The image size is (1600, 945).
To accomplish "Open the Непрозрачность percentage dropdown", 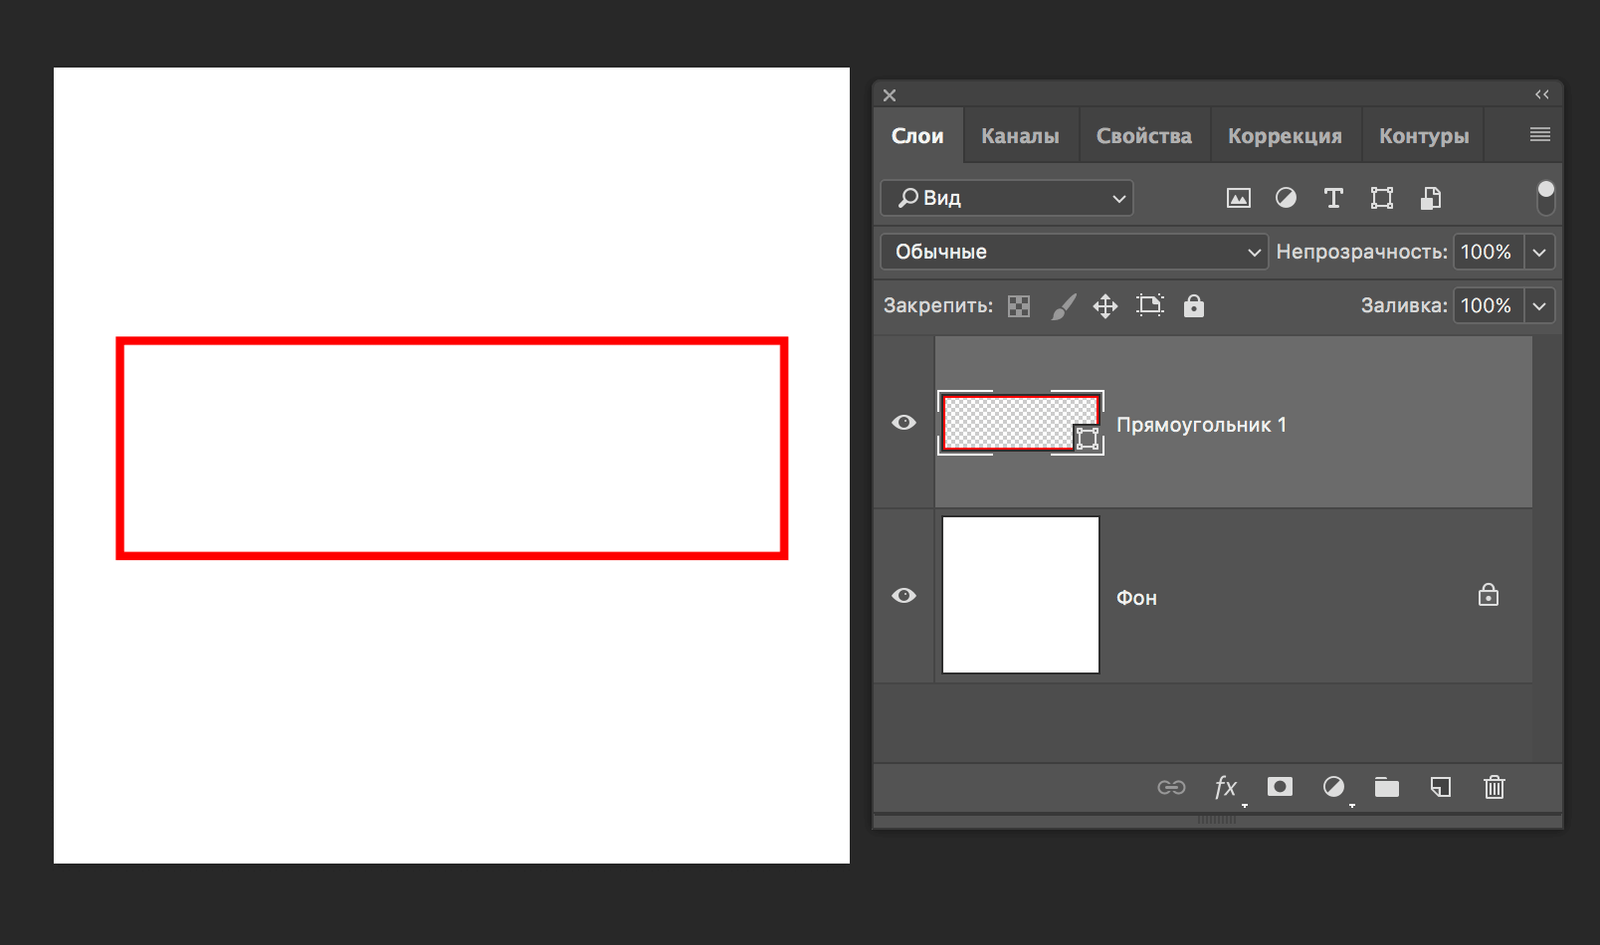I will (1539, 251).
